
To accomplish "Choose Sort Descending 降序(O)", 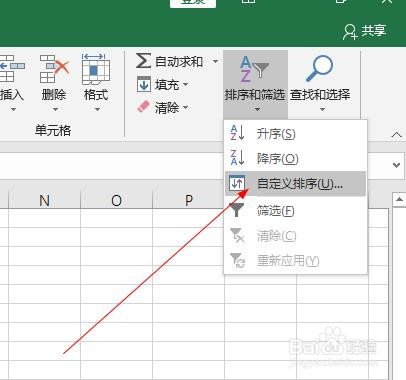I will pyautogui.click(x=296, y=158).
